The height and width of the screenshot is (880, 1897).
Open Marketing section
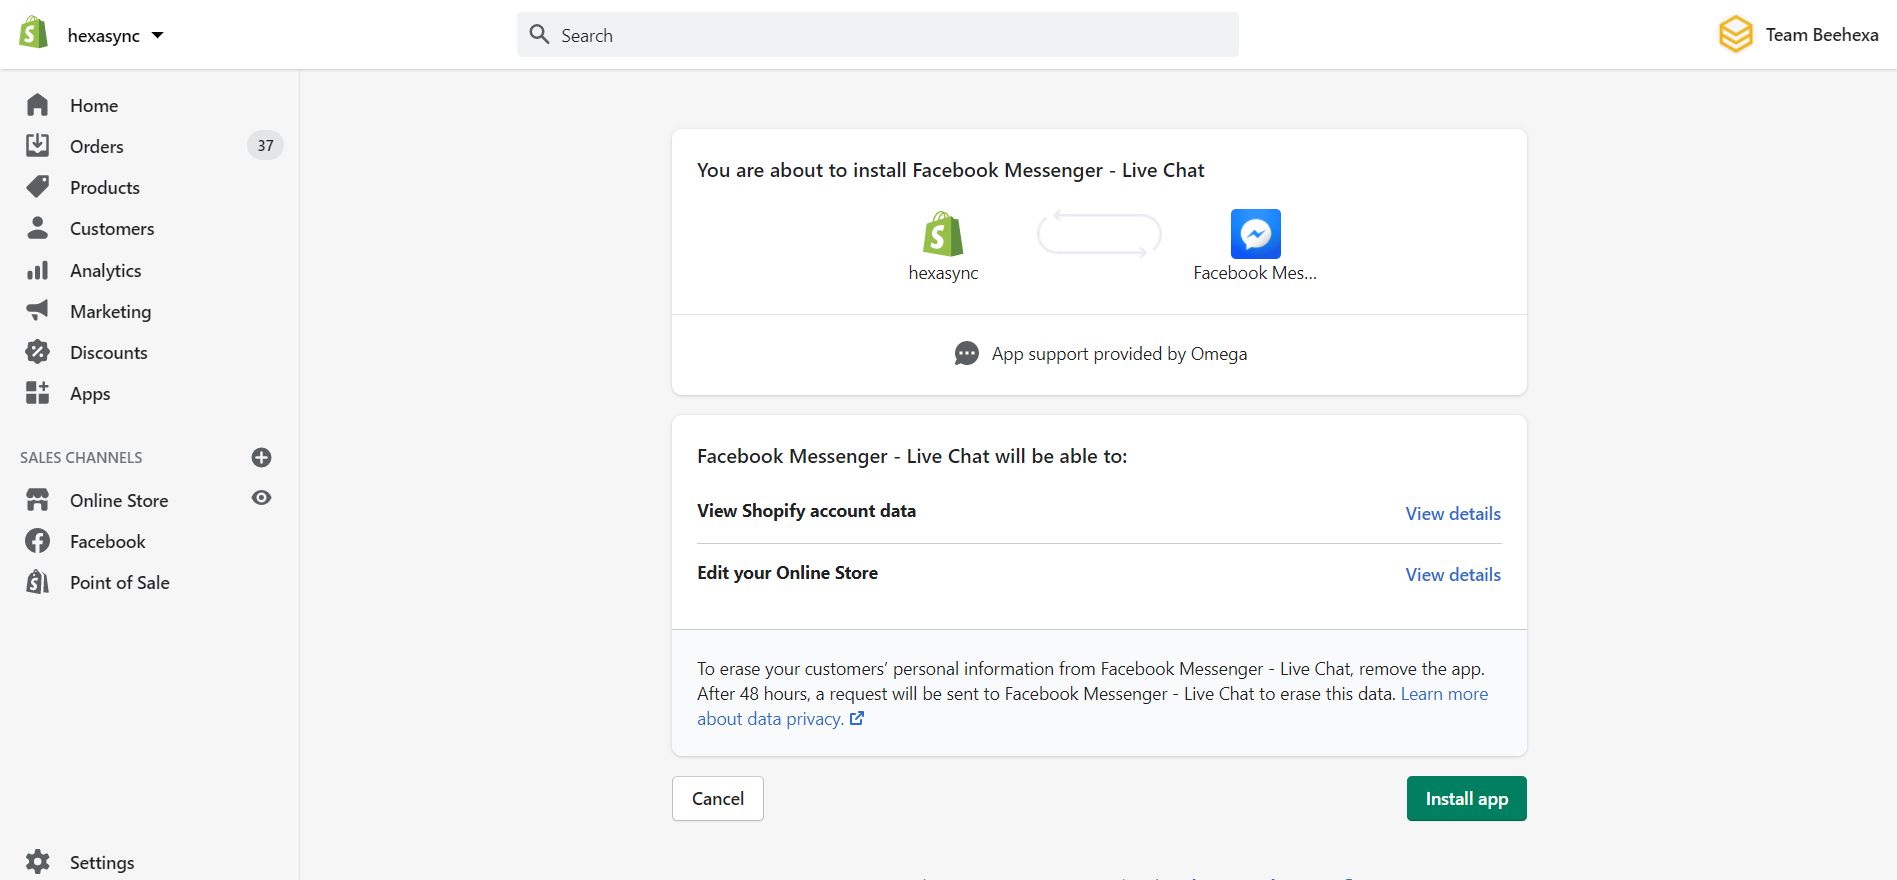point(111,311)
